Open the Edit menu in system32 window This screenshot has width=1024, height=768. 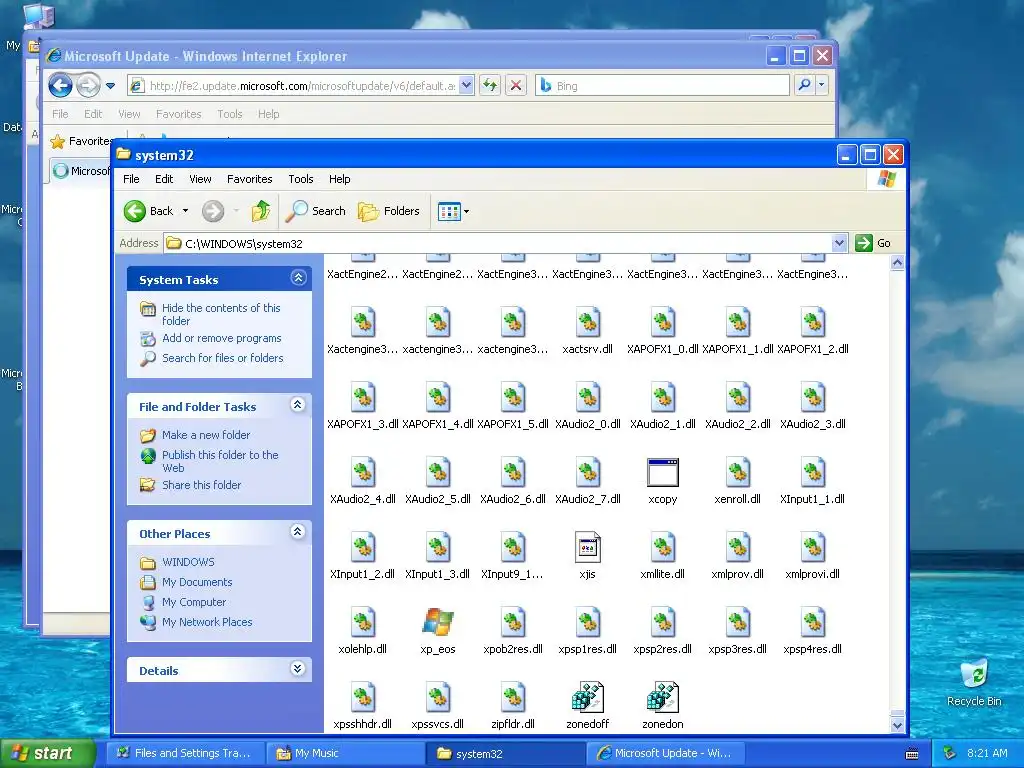[x=164, y=179]
